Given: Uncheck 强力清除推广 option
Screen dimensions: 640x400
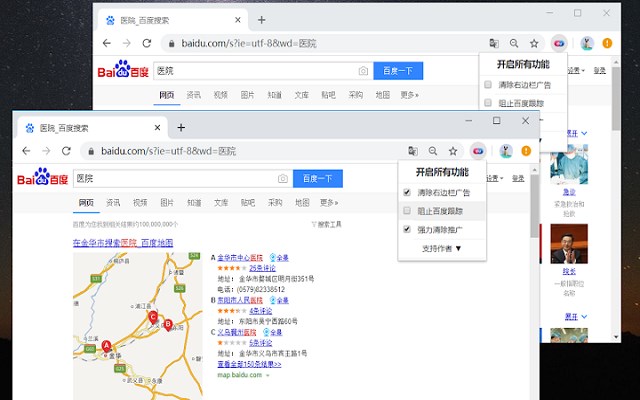Looking at the screenshot, I should tap(407, 229).
